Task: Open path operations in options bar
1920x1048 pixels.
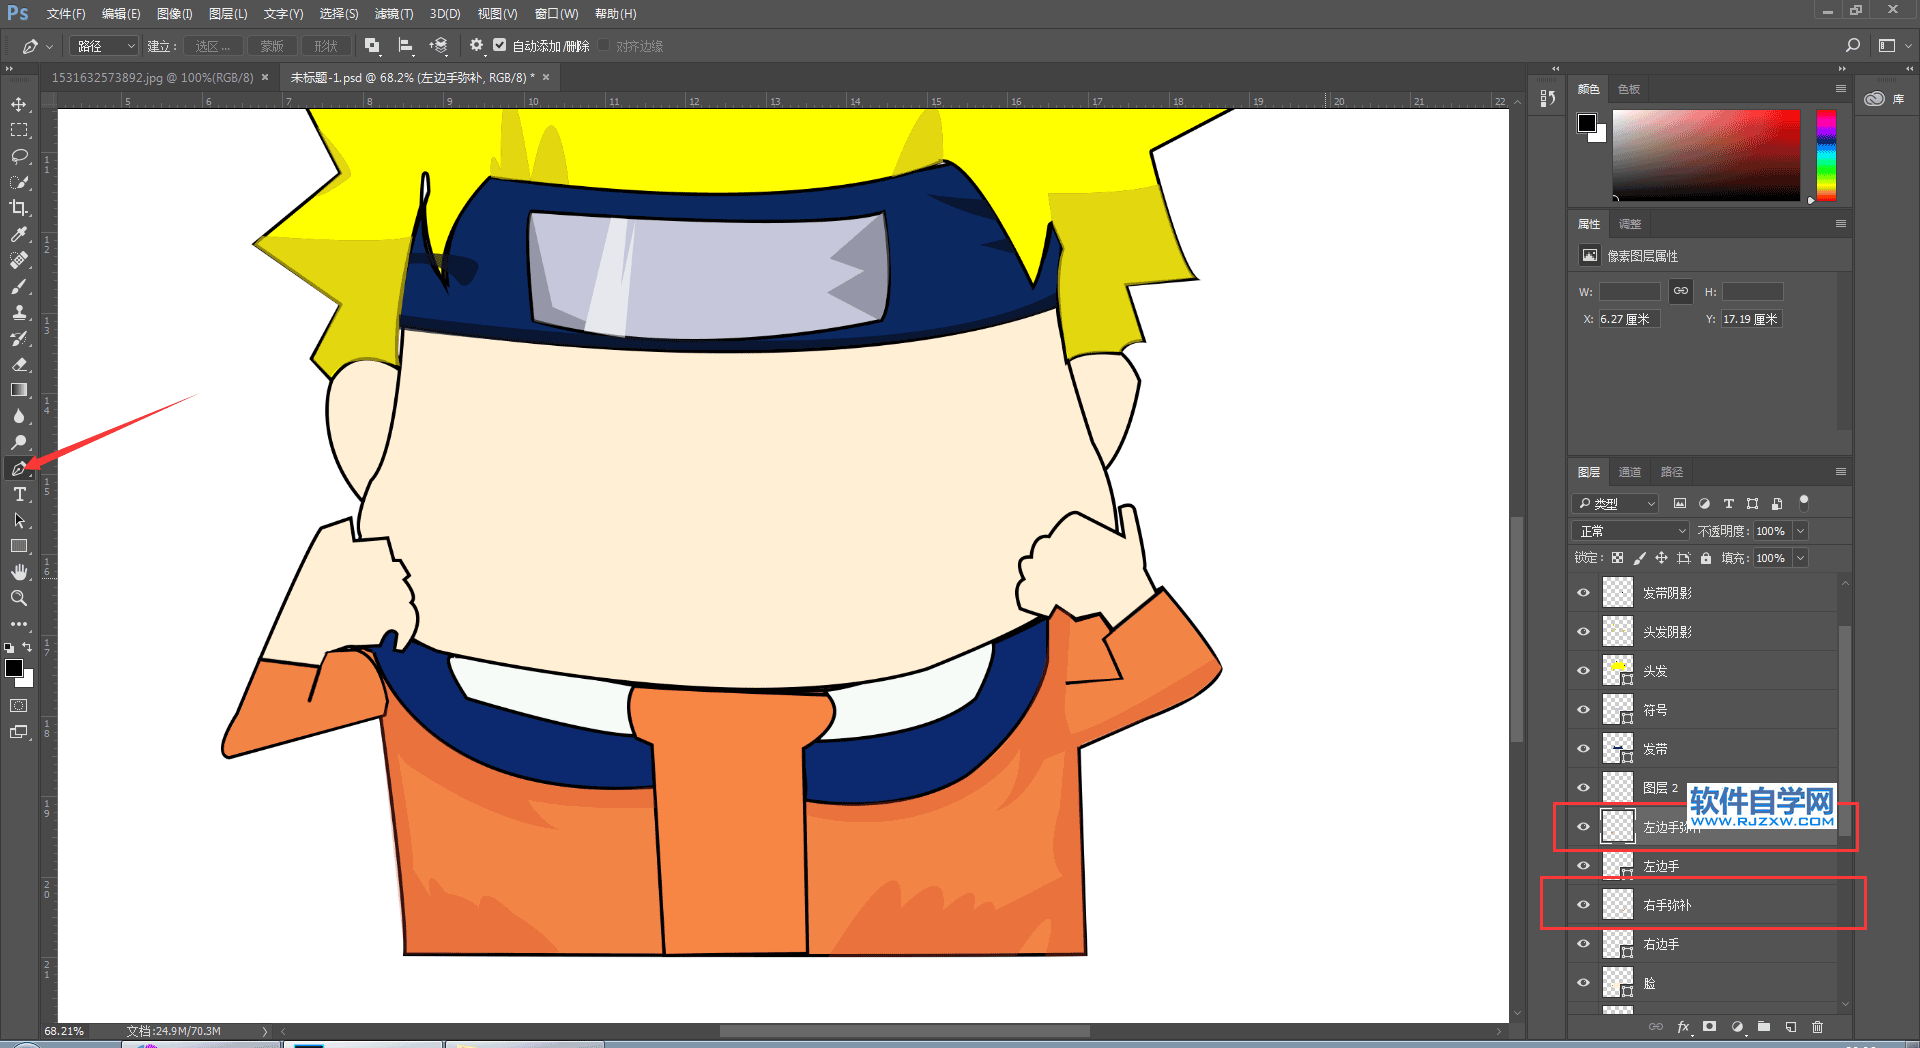Action: (x=372, y=45)
